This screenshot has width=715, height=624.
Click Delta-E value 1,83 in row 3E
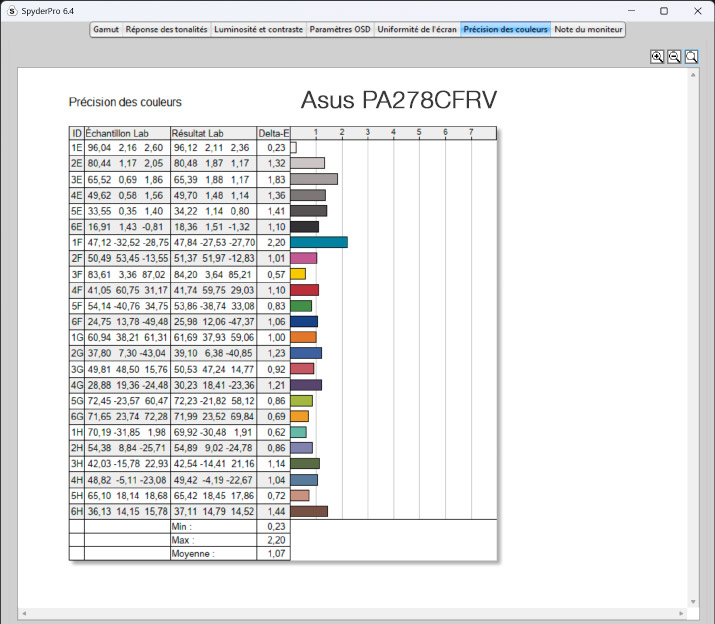[276, 180]
